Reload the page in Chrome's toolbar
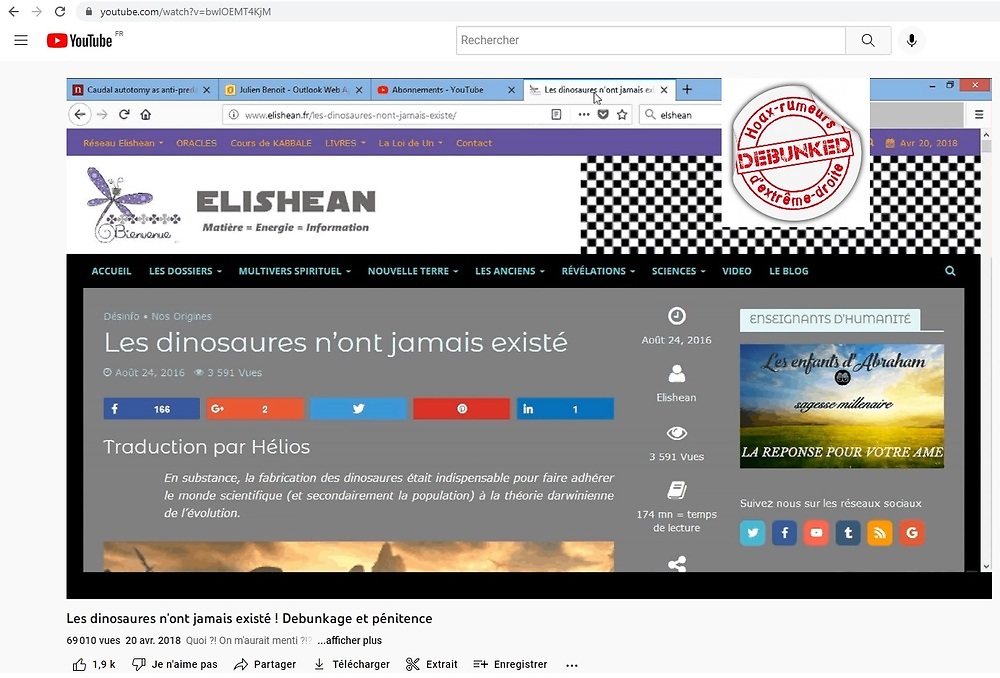This screenshot has height=678, width=1000. tap(60, 11)
